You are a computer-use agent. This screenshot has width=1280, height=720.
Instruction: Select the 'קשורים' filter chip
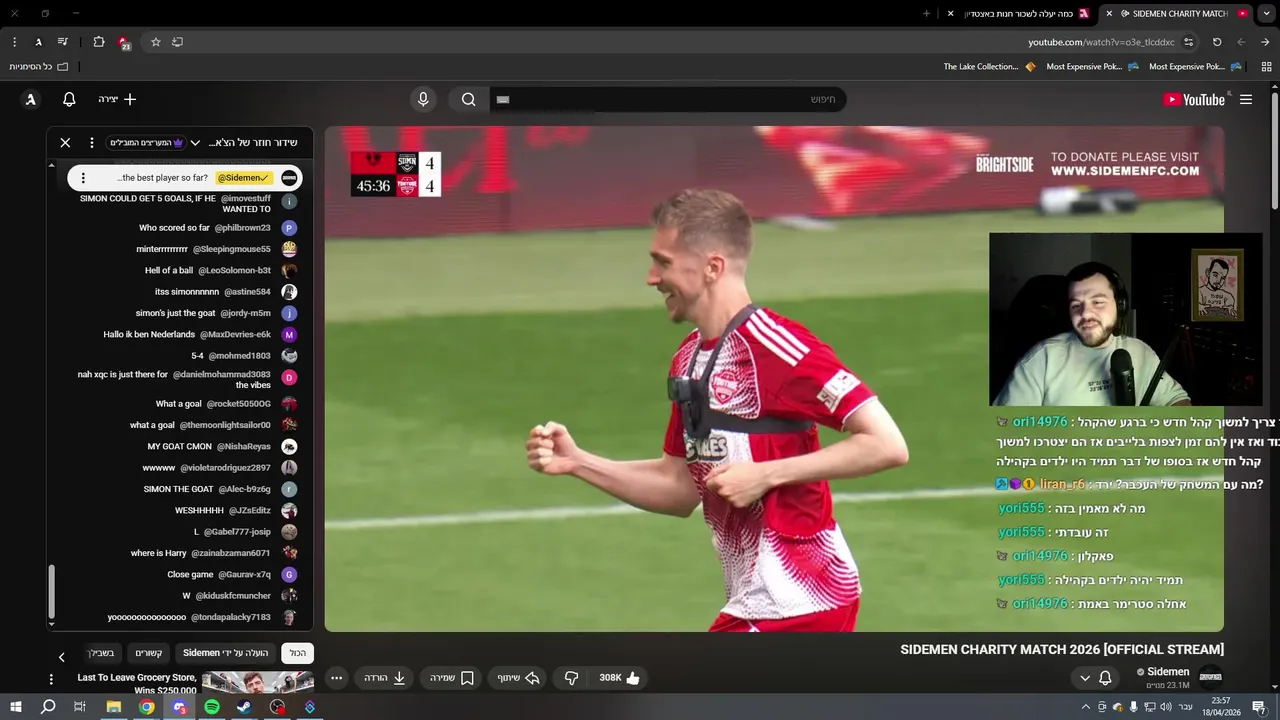coord(149,653)
